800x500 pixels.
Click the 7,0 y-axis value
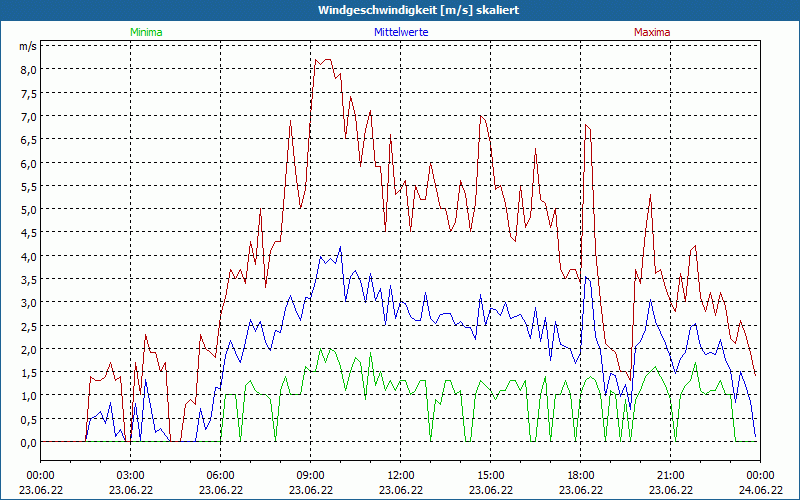pos(28,117)
